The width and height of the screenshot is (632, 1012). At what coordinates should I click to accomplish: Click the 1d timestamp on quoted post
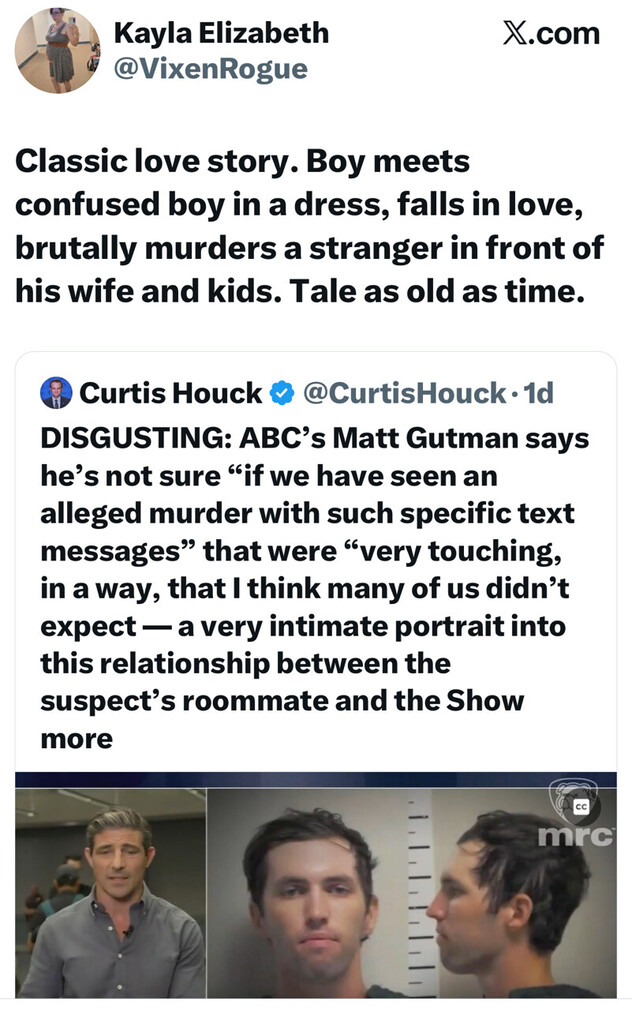click(538, 394)
